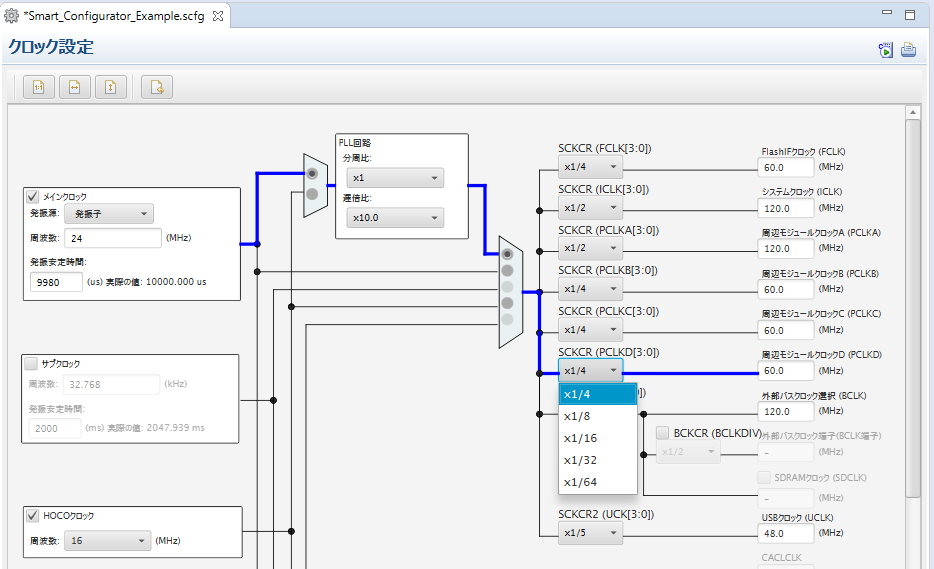Open the SCKCR FCLK divider dropdown

tap(590, 167)
